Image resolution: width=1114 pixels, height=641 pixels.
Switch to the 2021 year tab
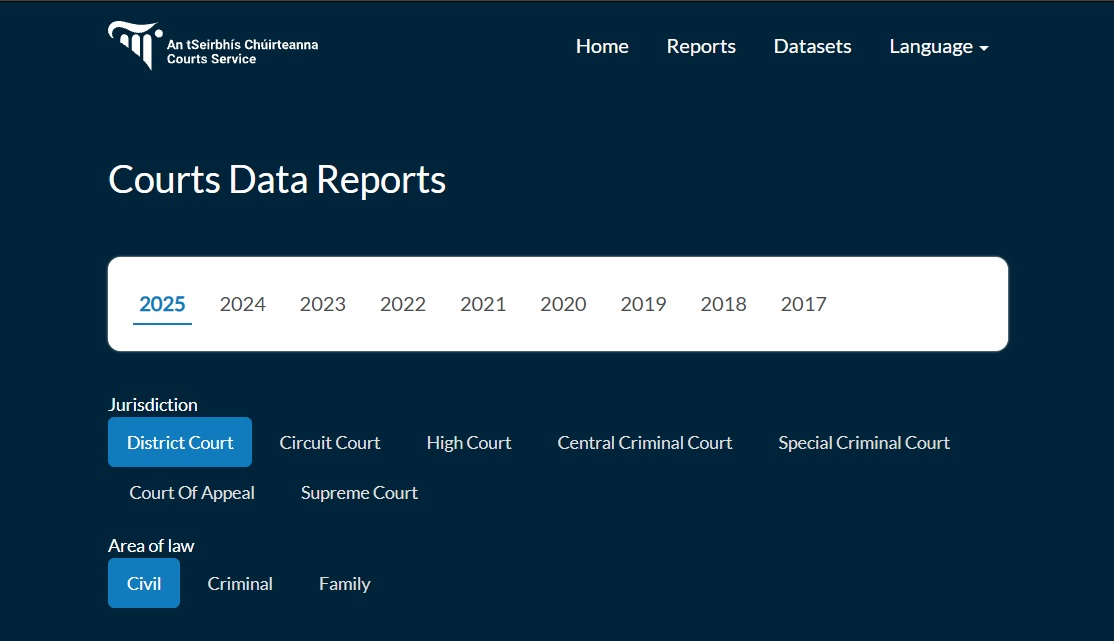pyautogui.click(x=483, y=304)
